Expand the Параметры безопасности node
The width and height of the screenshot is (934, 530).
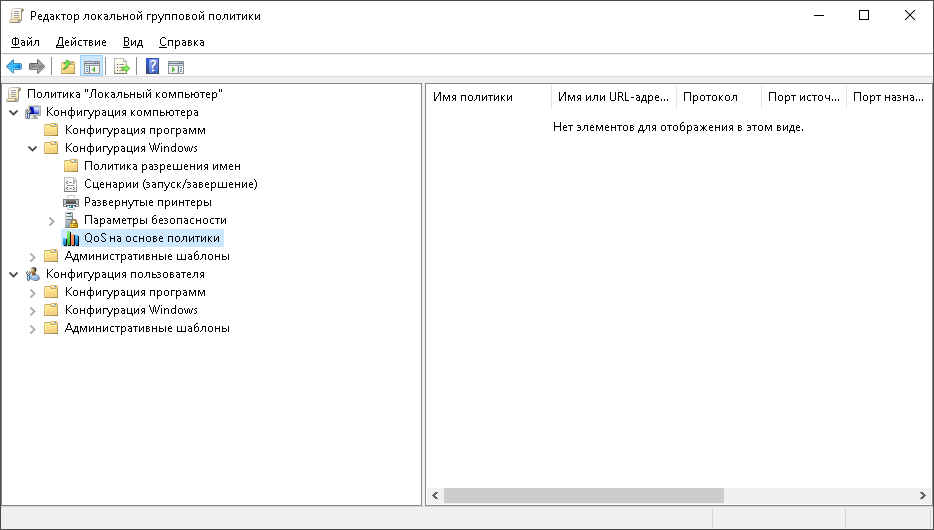tap(52, 220)
